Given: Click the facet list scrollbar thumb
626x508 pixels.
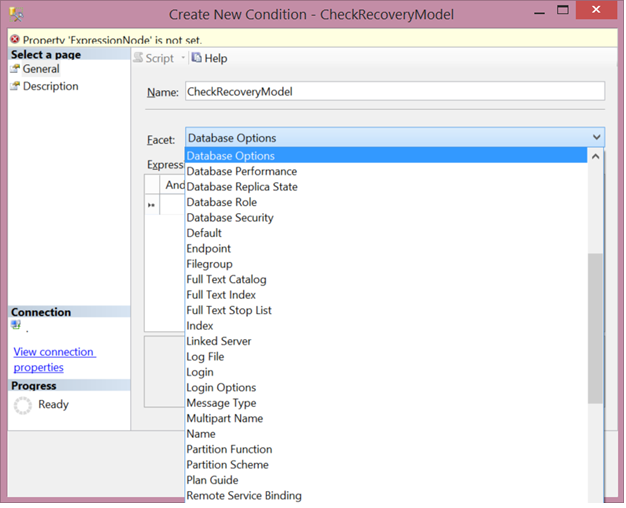Looking at the screenshot, I should 595,328.
